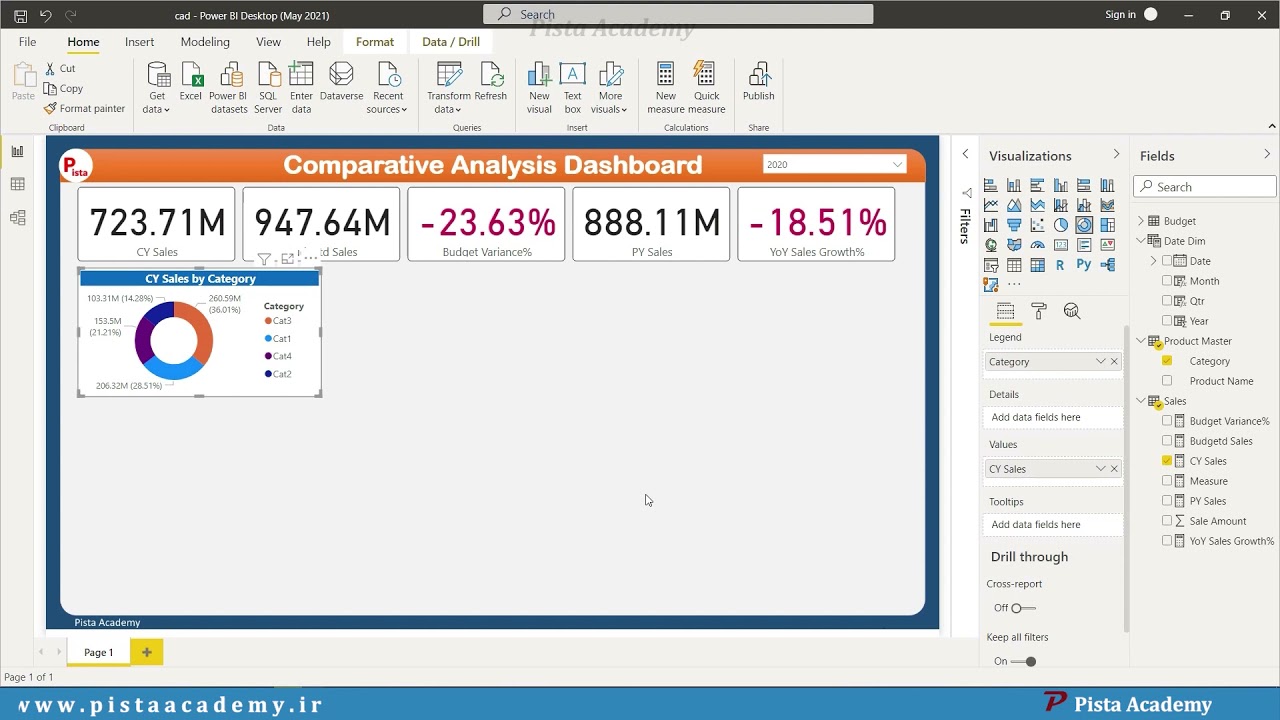Open the Format paint roller tab
The image size is (1280, 720).
click(1039, 311)
